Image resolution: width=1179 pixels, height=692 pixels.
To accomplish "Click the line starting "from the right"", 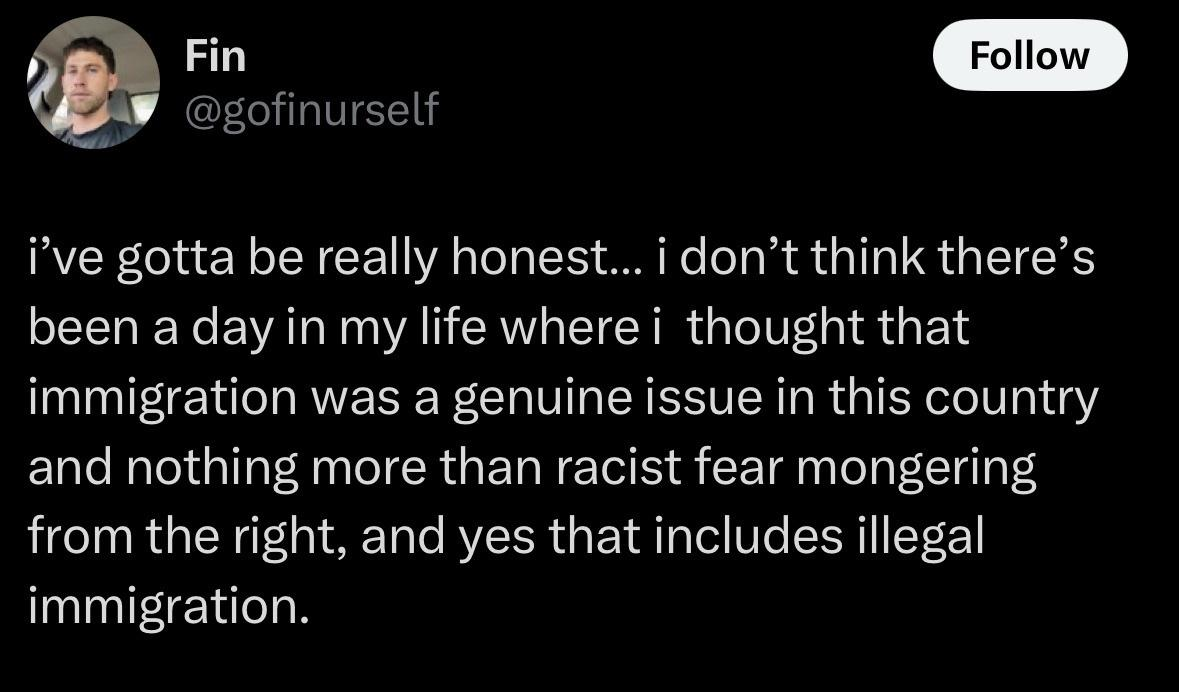I will click(506, 538).
